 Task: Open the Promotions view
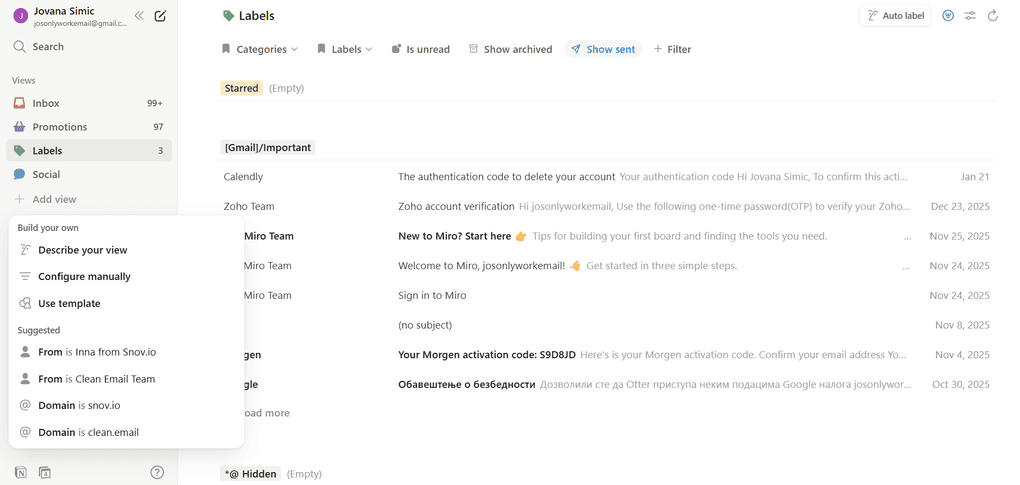coord(88,127)
